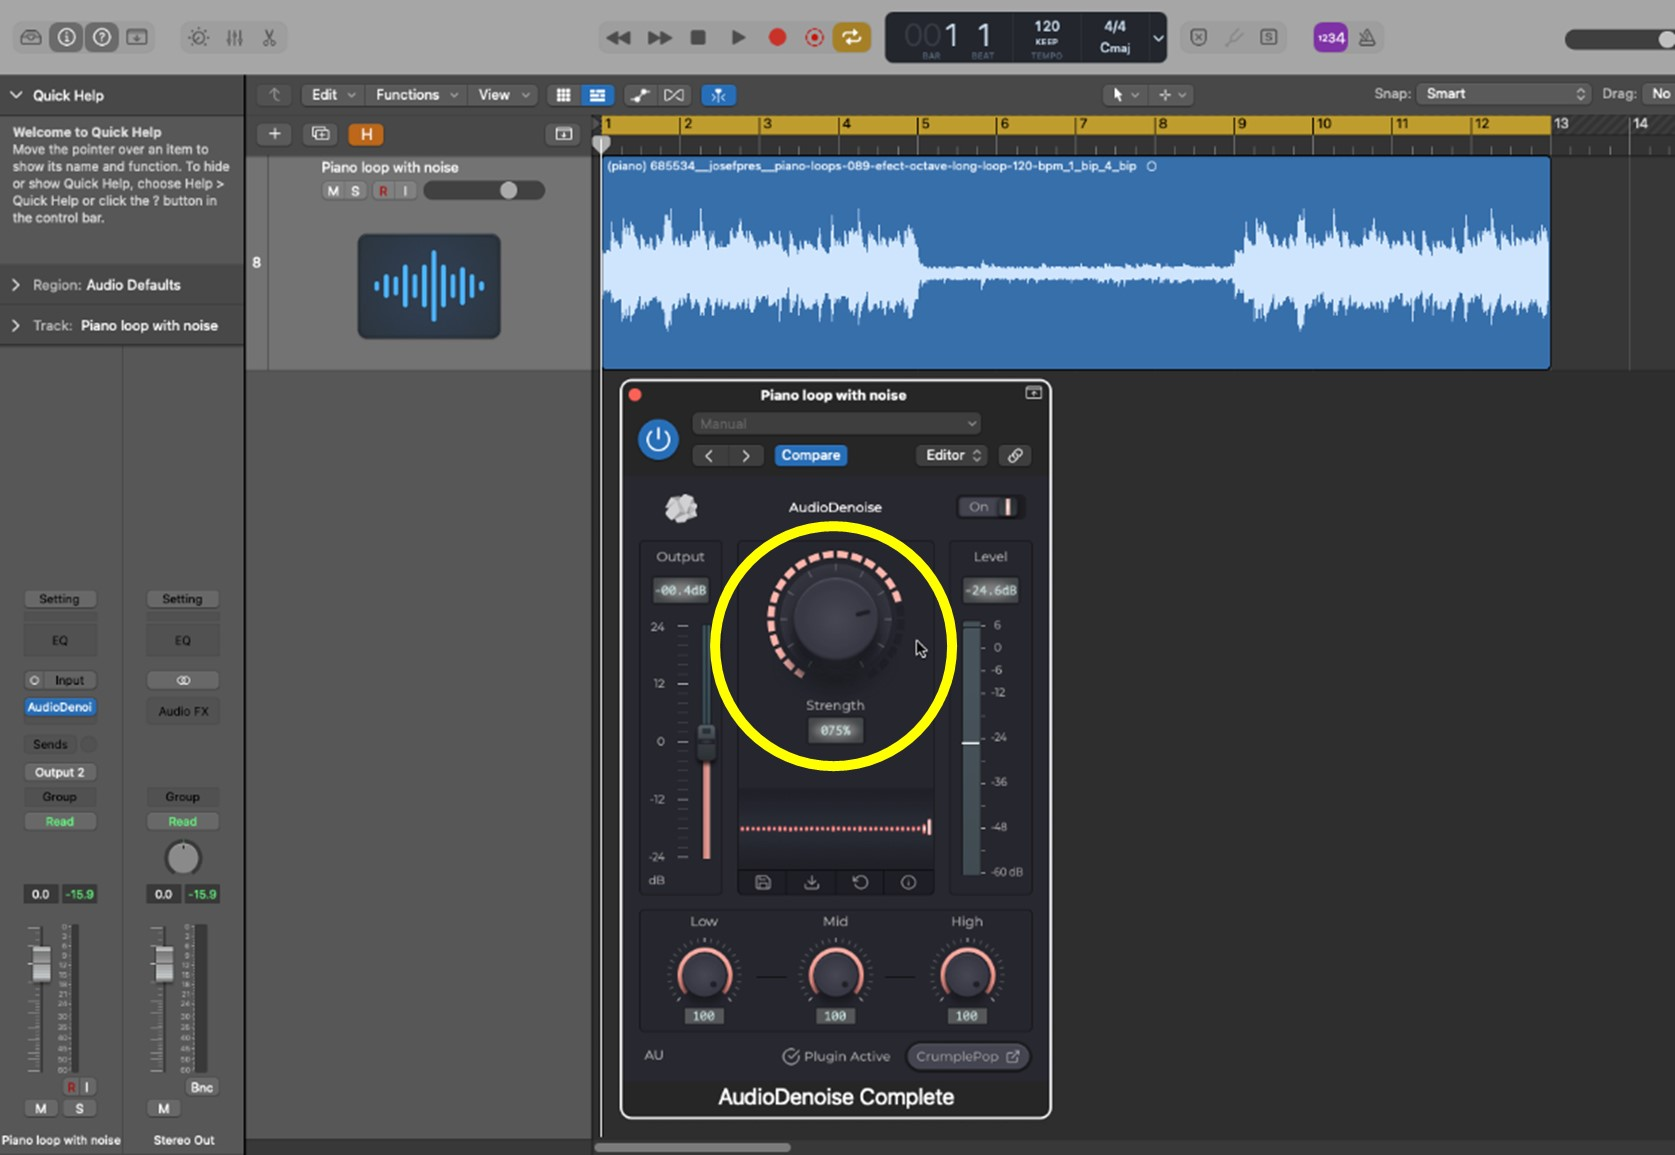Click the CrumplePop external link button
Image resolution: width=1675 pixels, height=1155 pixels.
967,1056
